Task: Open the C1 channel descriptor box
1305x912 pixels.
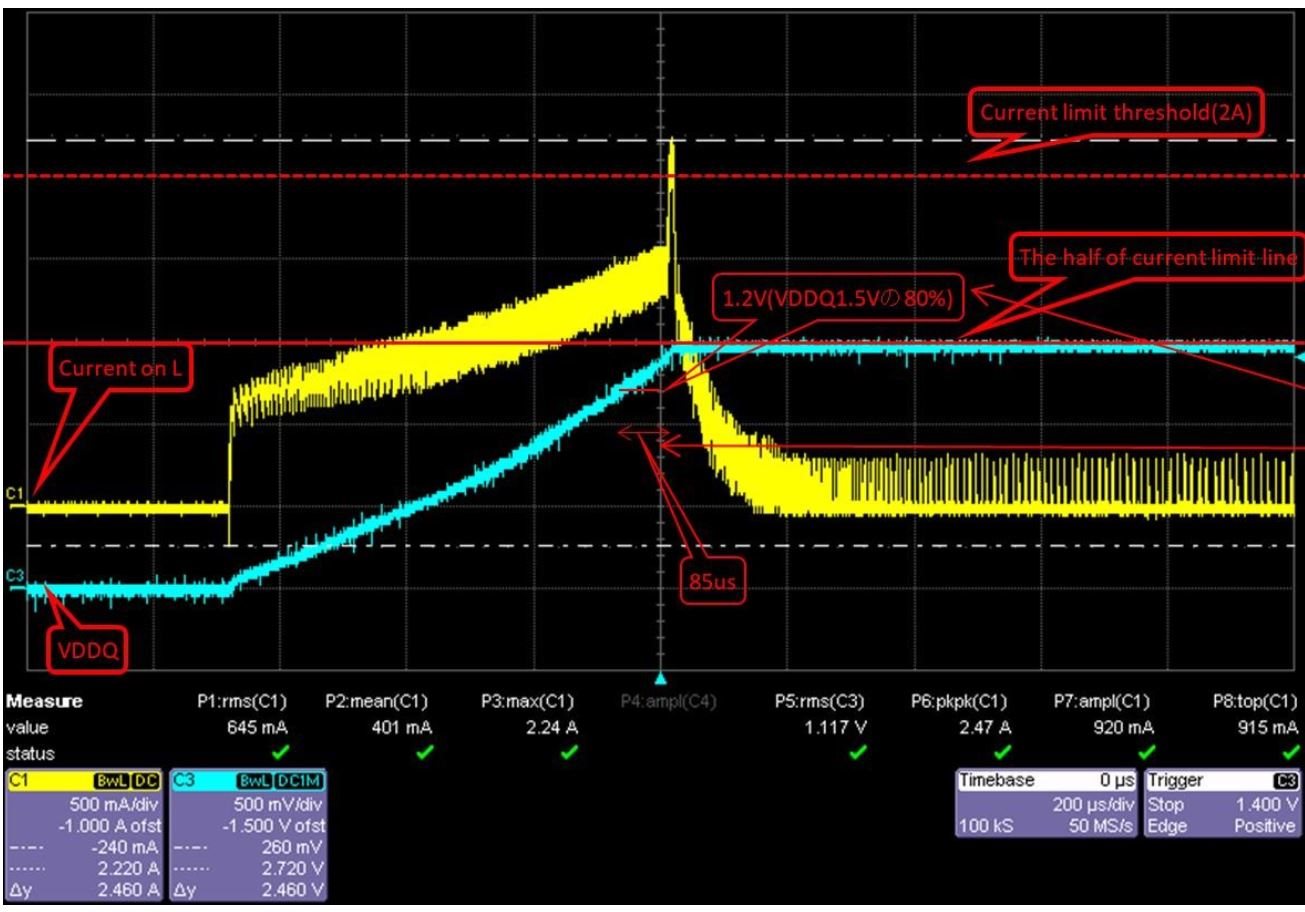Action: tap(86, 834)
